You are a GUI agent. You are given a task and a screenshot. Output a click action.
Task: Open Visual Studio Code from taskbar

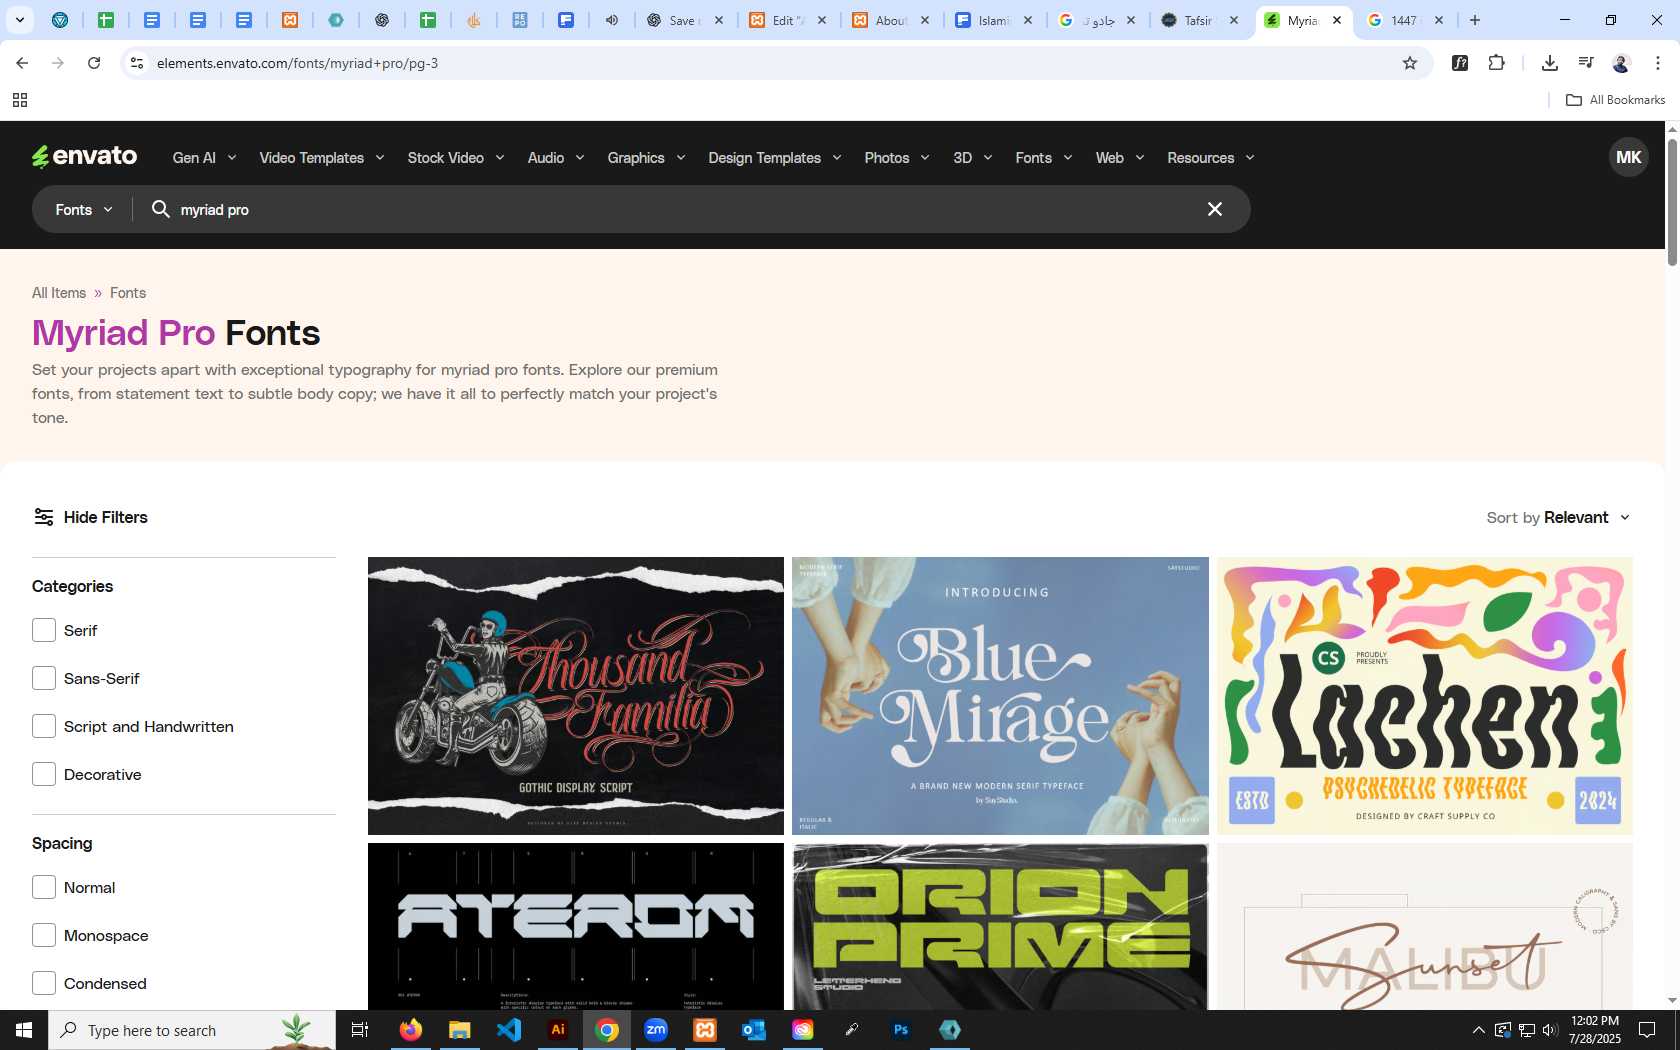point(508,1030)
